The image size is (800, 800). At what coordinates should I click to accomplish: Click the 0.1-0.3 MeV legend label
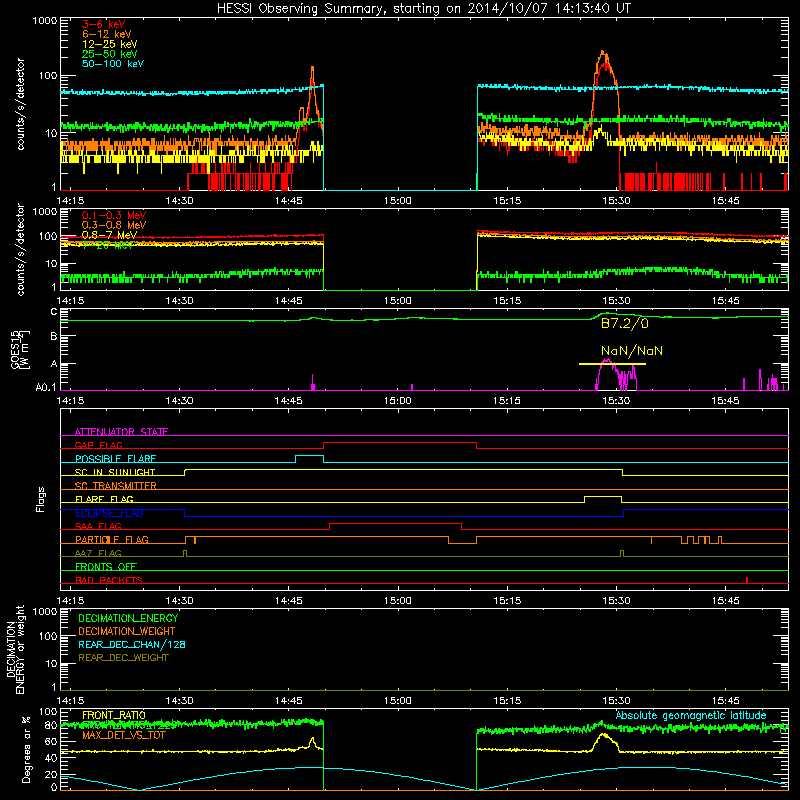click(x=114, y=215)
